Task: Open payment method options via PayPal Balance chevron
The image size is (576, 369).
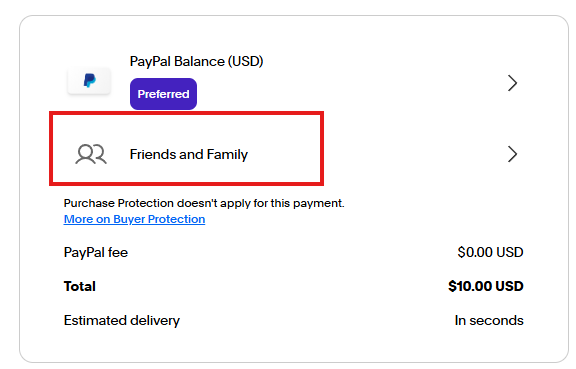Action: tap(512, 83)
